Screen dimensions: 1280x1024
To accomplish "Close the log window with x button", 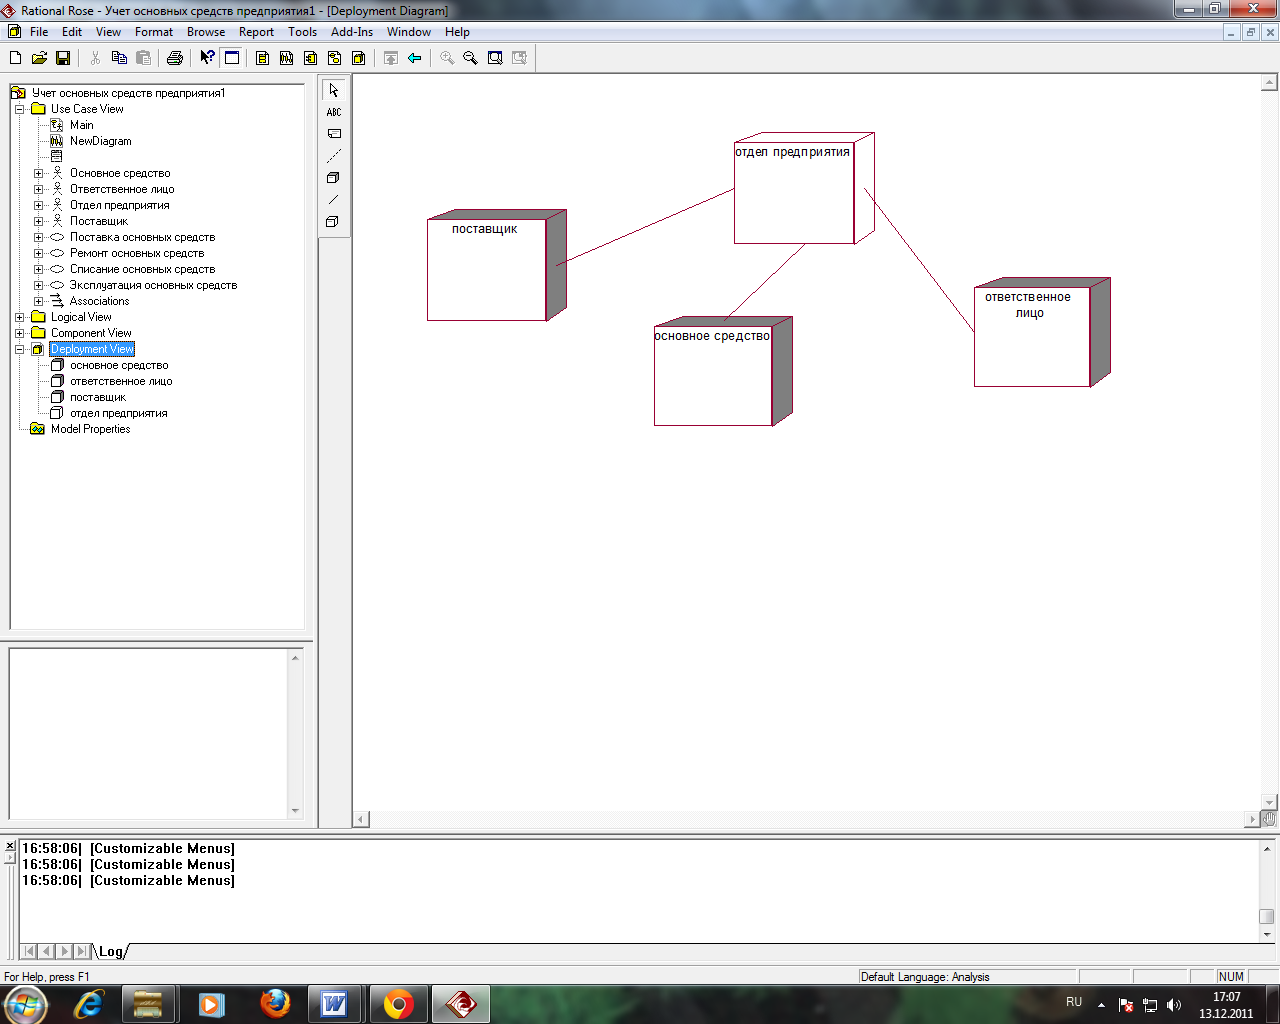I will [x=10, y=847].
